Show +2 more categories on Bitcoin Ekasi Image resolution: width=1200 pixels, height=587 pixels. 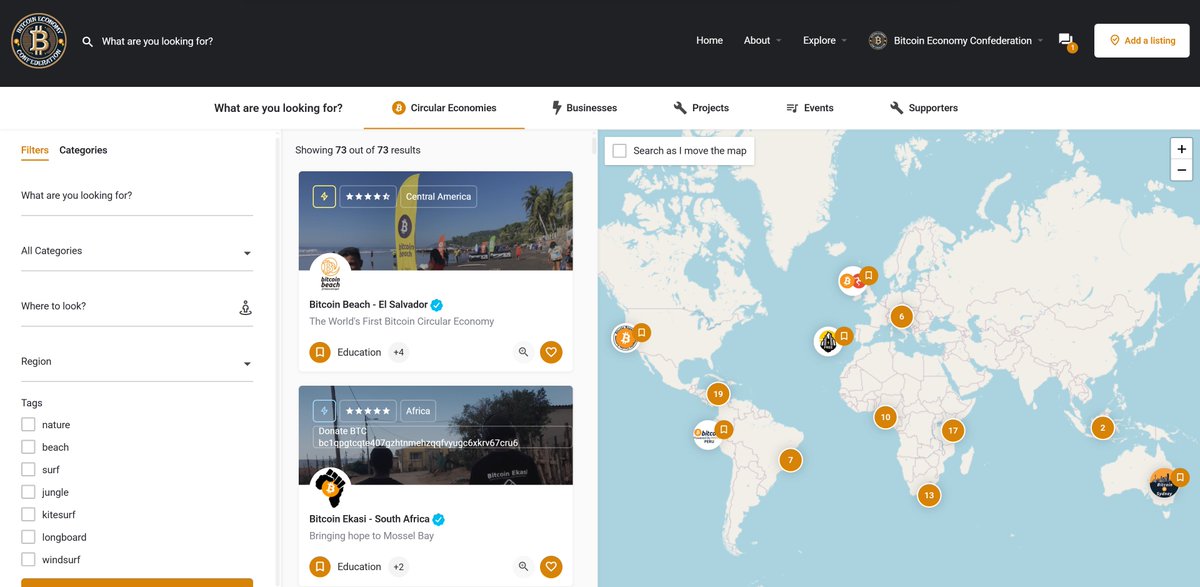pos(398,567)
